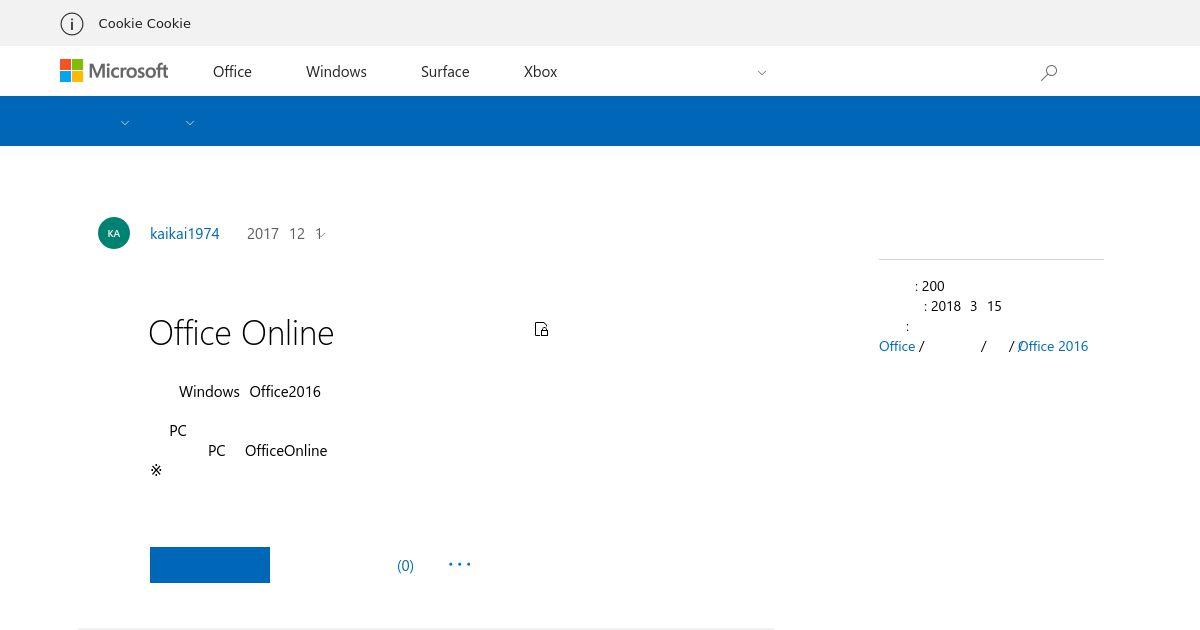Click the KA user avatar
Viewport: 1200px width, 630px height.
[114, 233]
